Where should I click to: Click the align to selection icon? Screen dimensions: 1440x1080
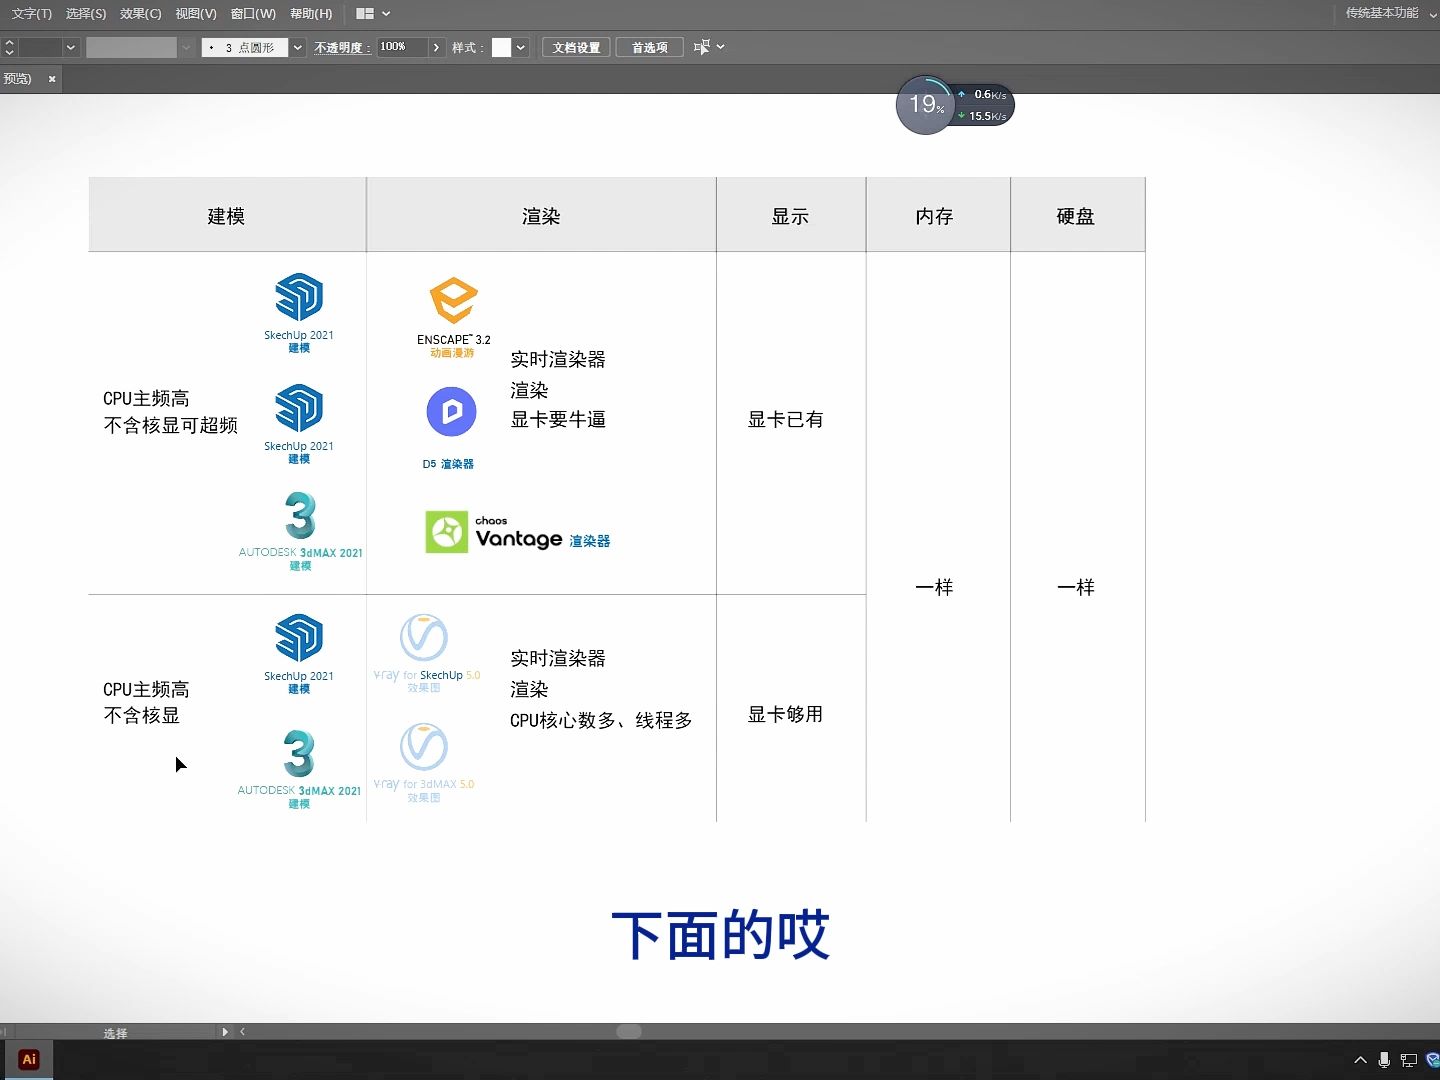point(702,47)
